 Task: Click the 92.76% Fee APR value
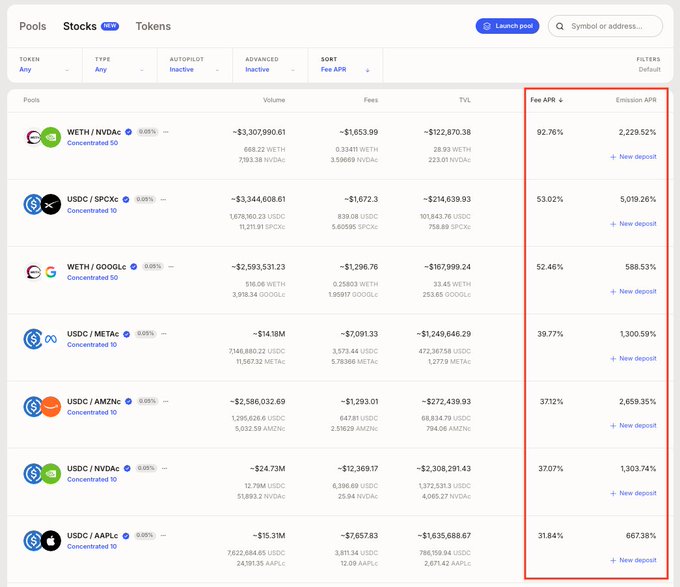tap(550, 132)
